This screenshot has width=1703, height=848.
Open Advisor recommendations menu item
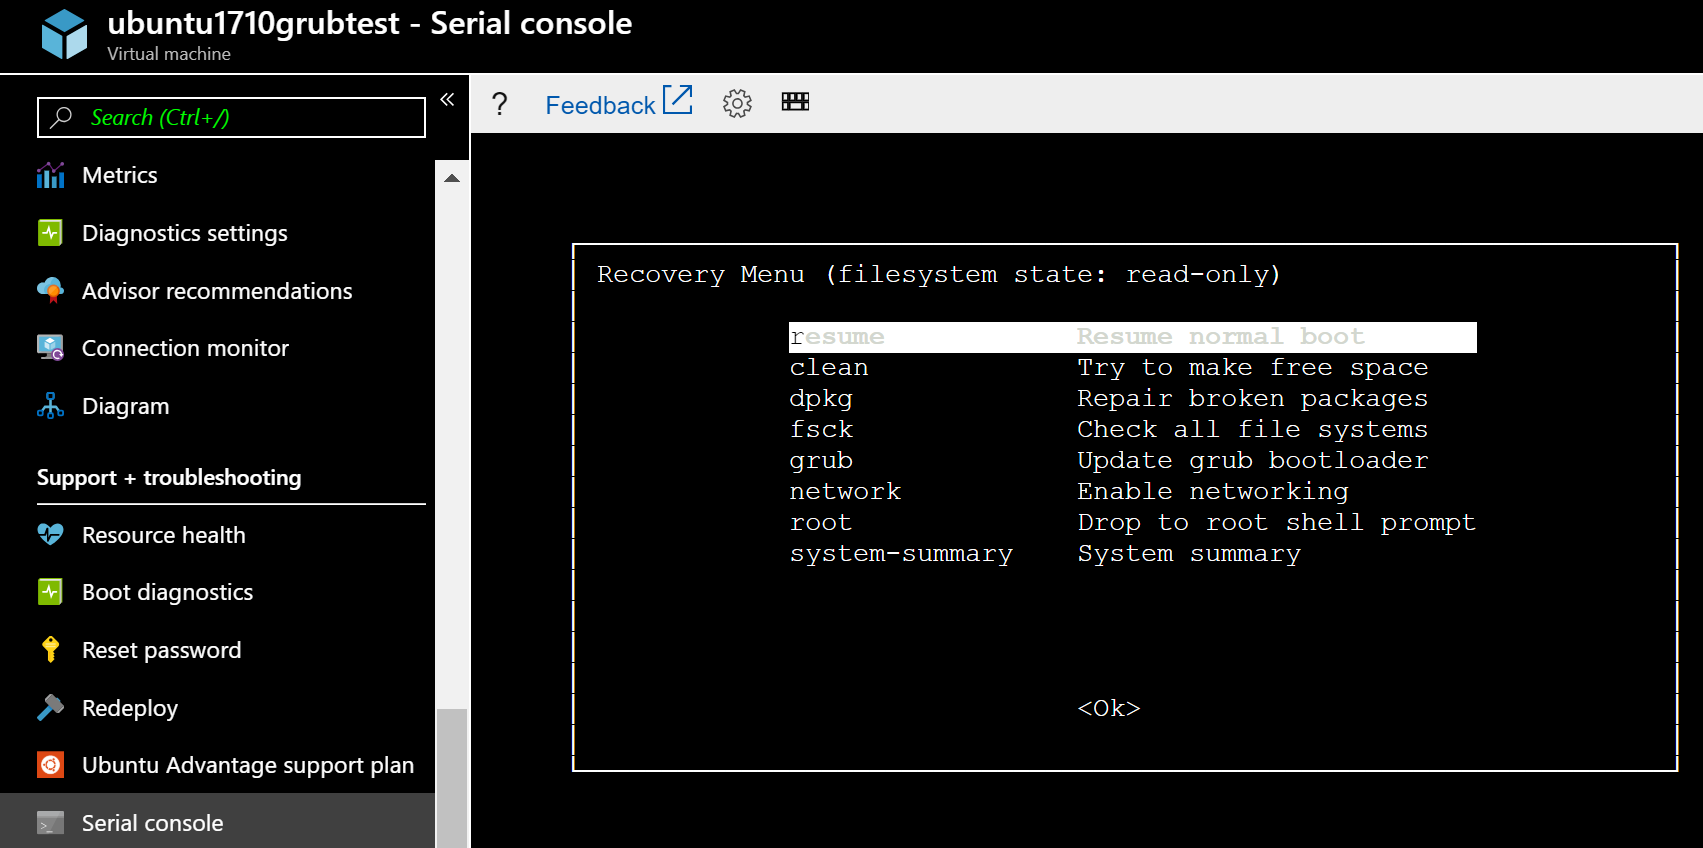218,291
